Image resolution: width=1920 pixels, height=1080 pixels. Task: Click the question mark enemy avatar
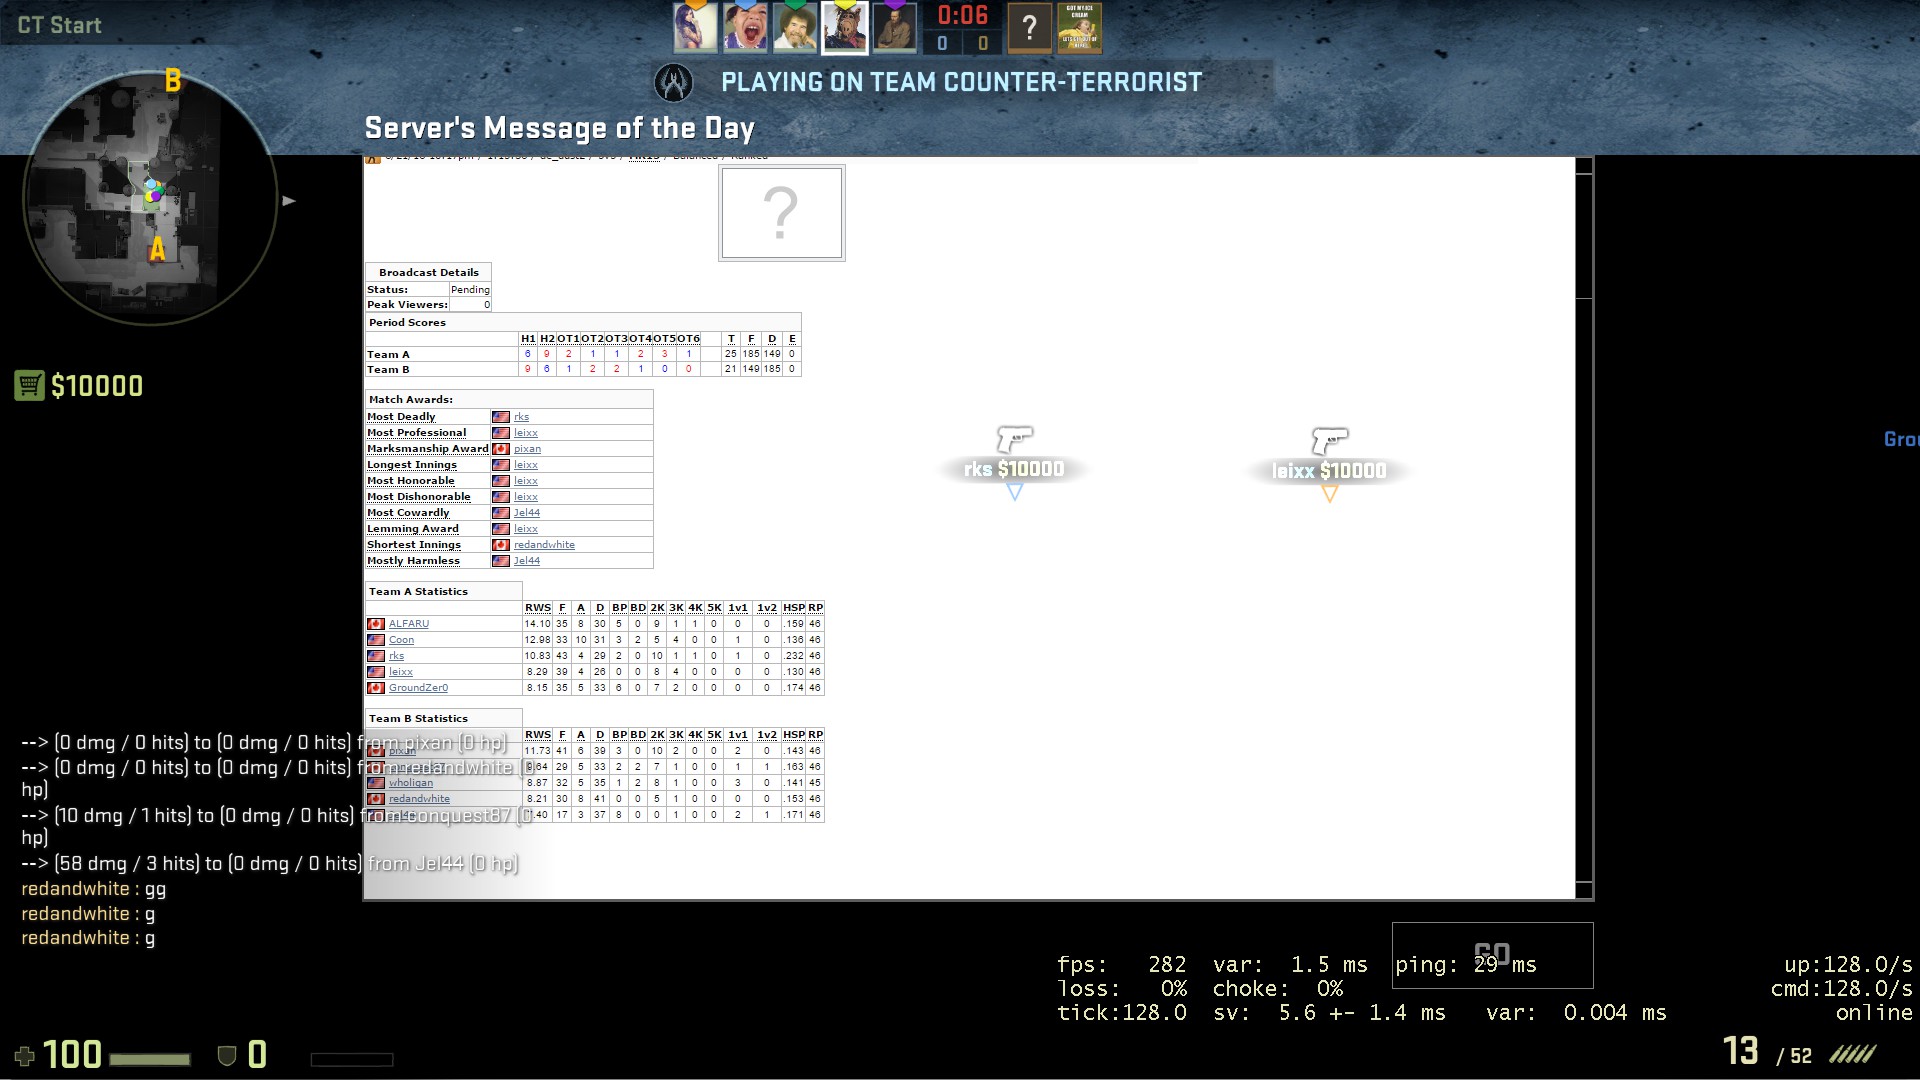pos(1029,27)
